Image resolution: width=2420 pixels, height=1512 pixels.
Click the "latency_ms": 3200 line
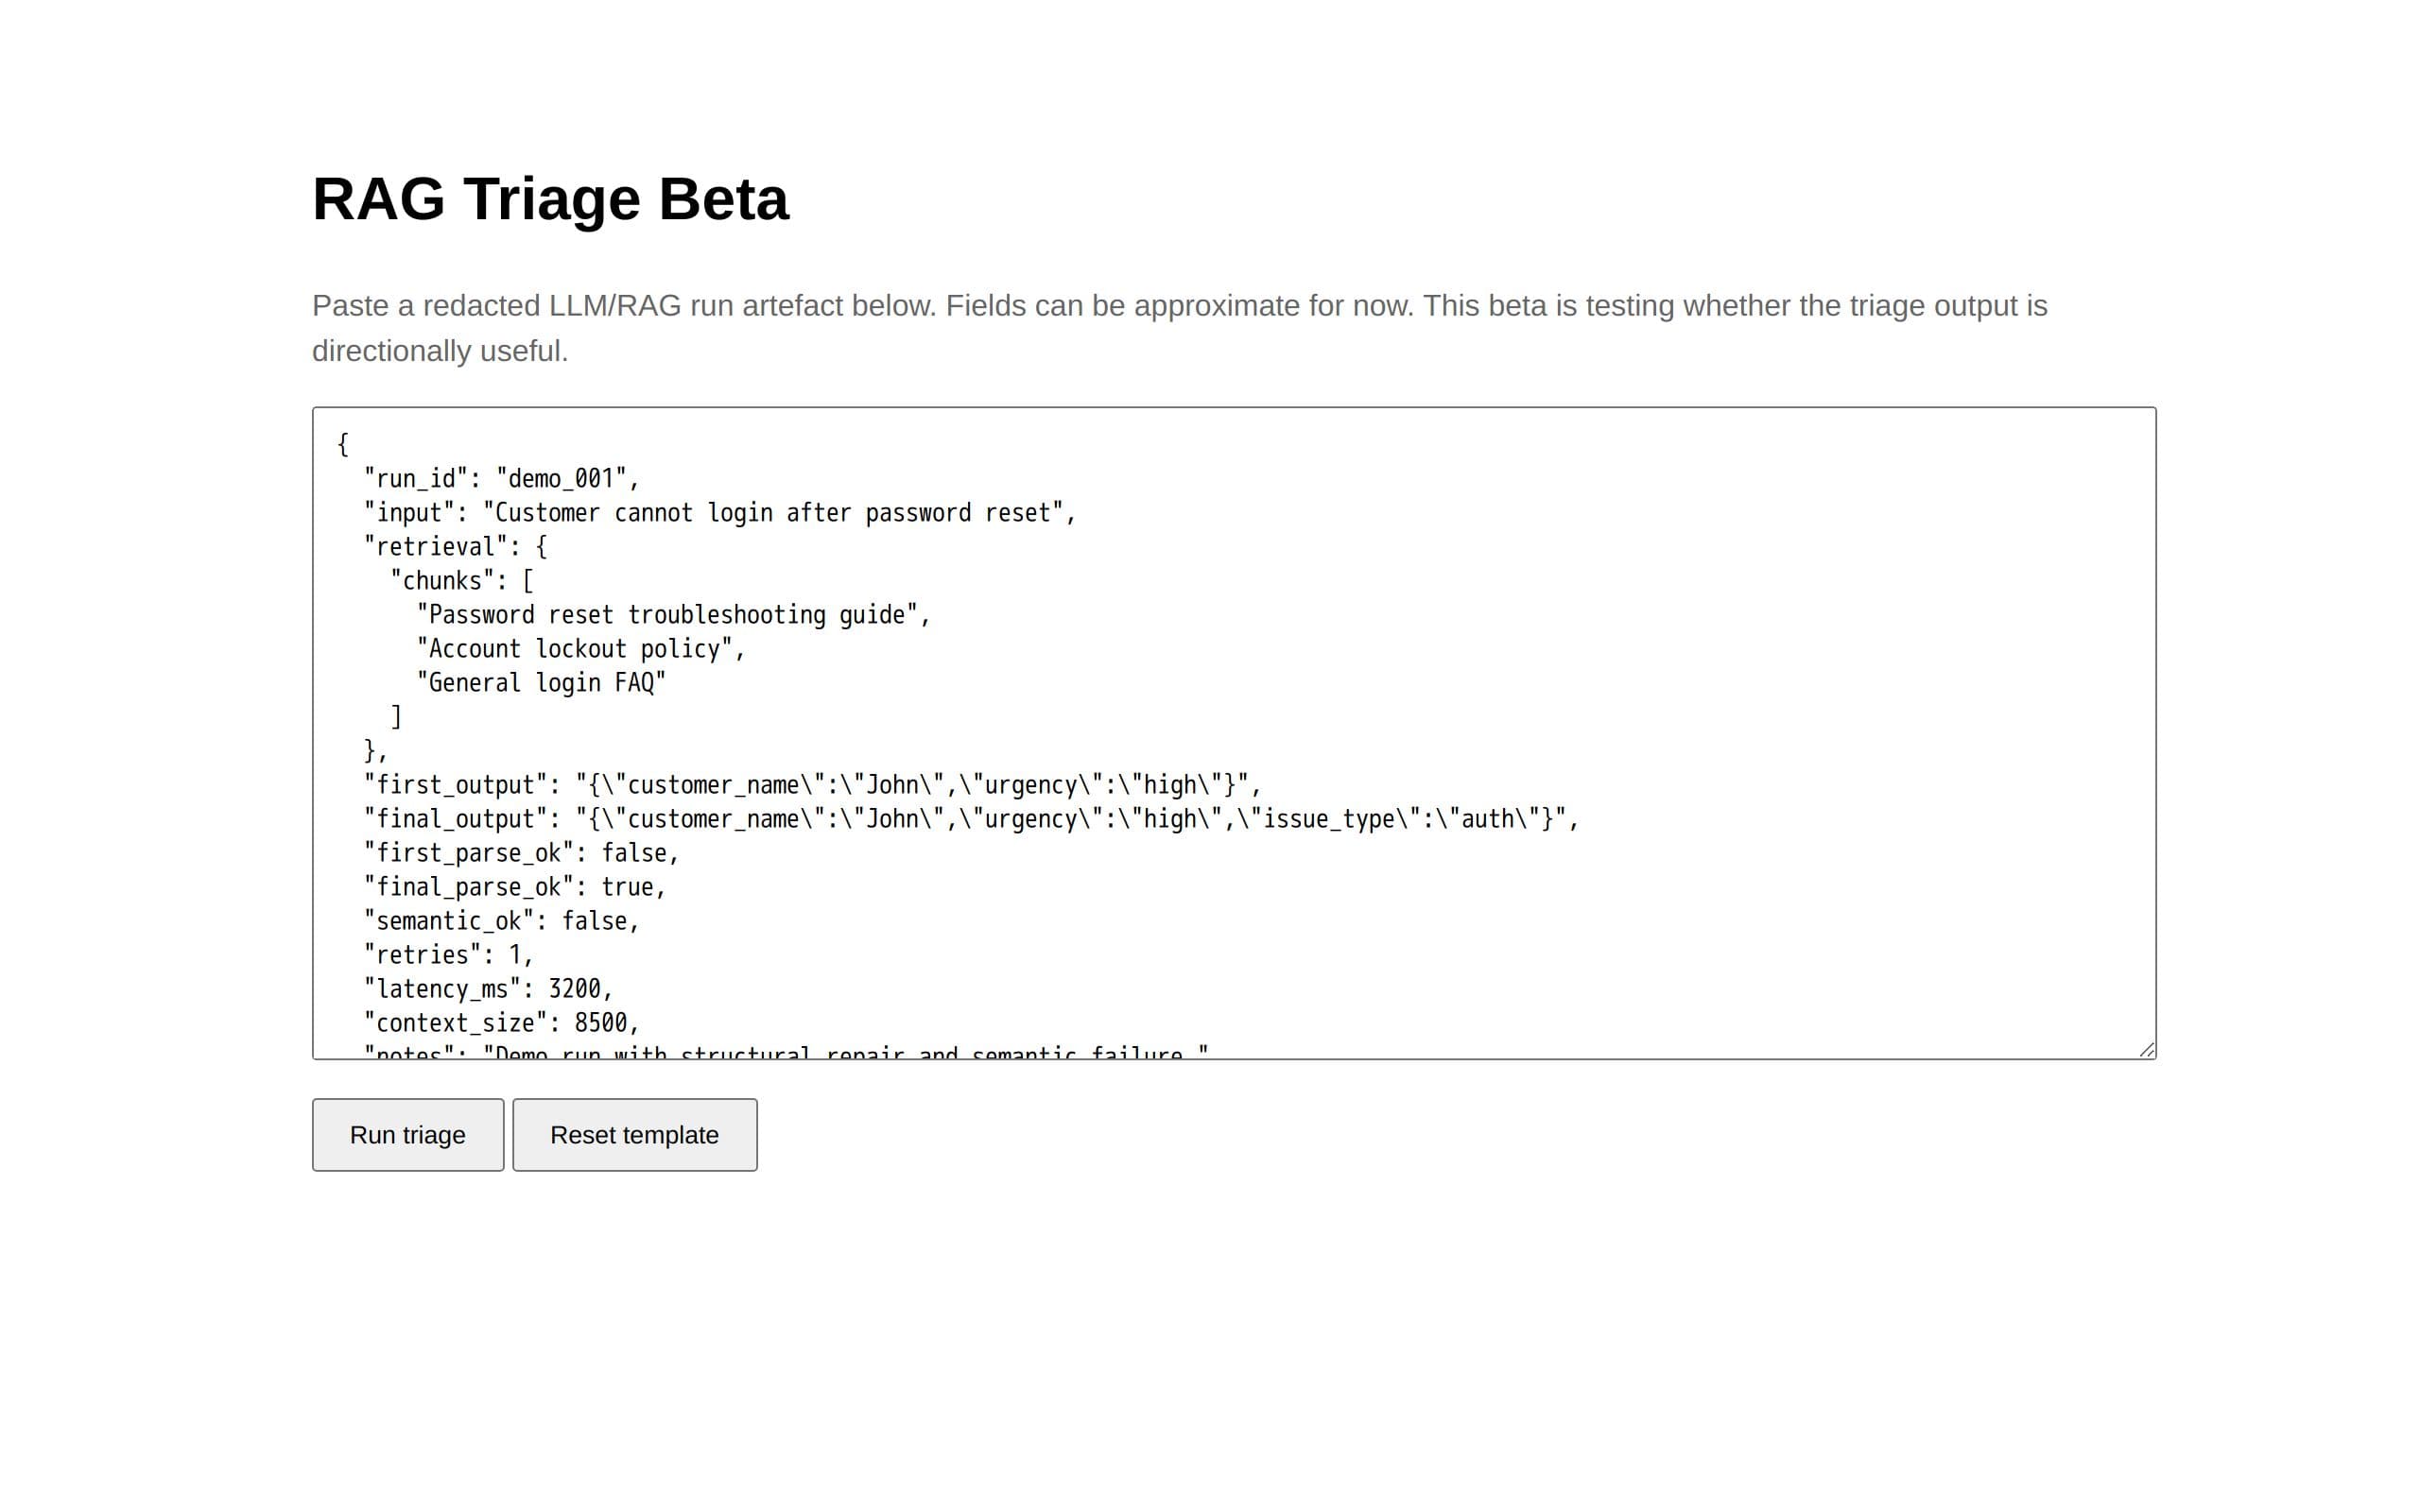click(488, 988)
